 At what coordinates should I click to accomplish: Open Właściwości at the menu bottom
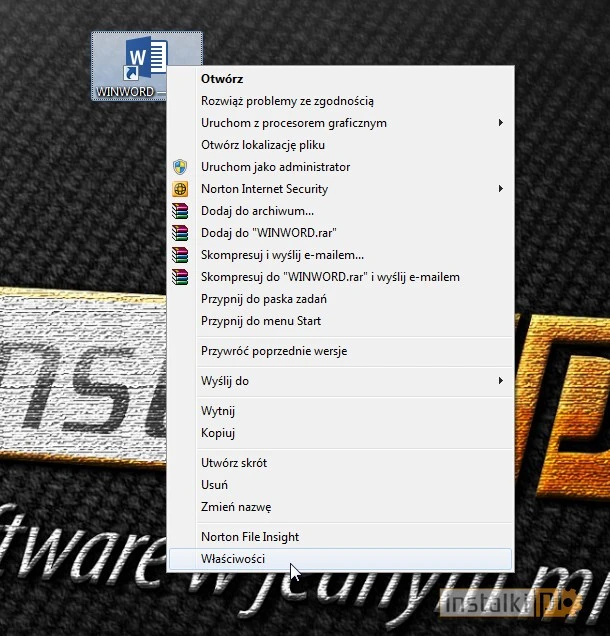(x=233, y=559)
